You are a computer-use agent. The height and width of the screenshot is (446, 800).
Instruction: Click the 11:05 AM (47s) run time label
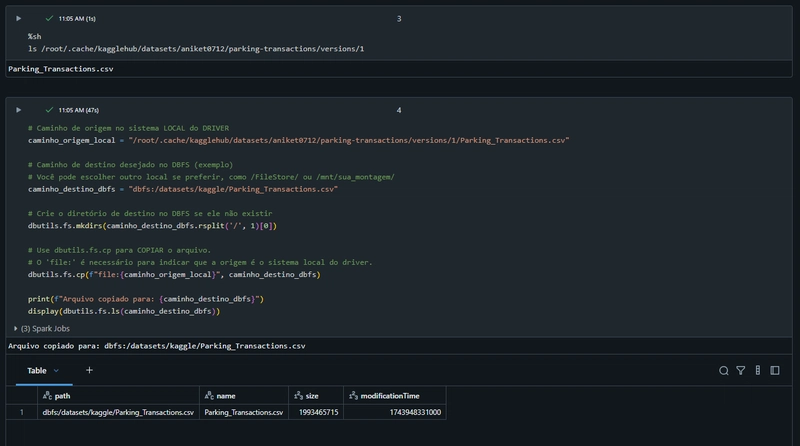79,110
